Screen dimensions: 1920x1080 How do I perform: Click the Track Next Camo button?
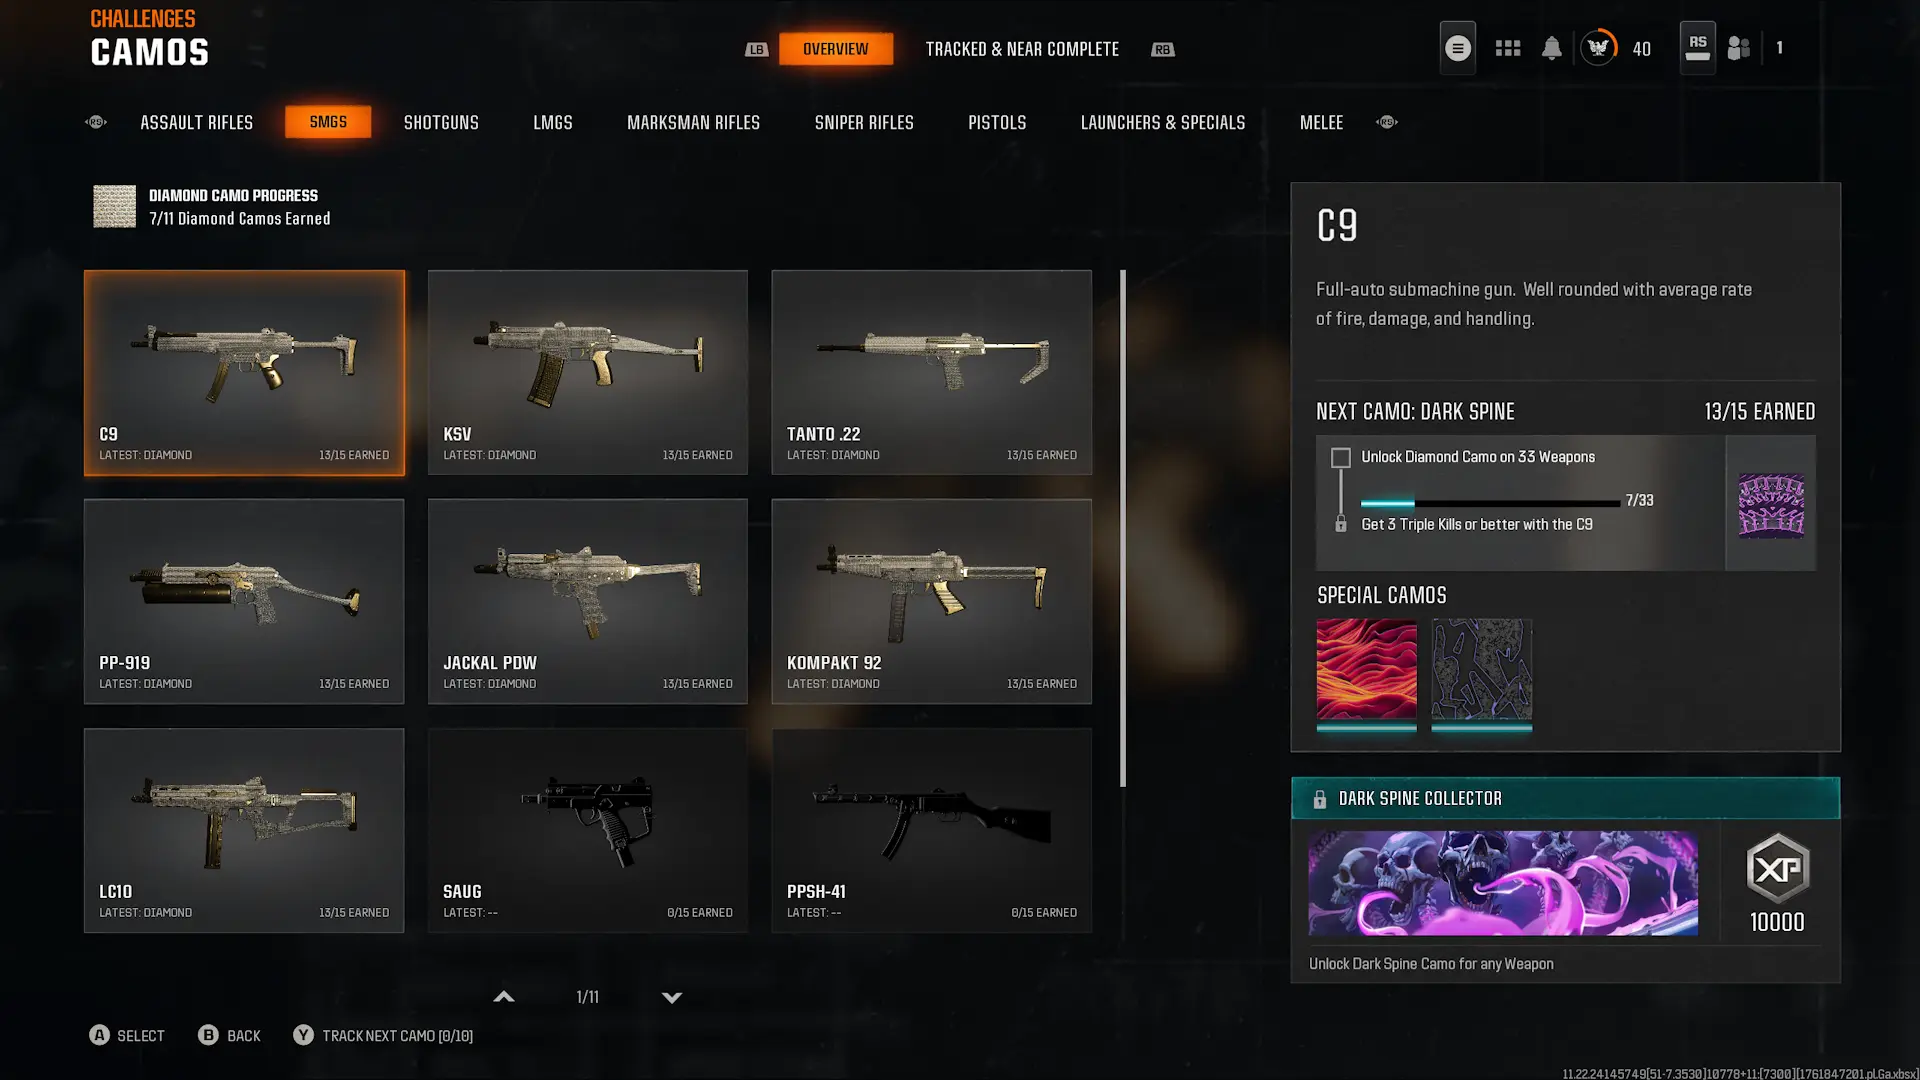pos(383,1036)
